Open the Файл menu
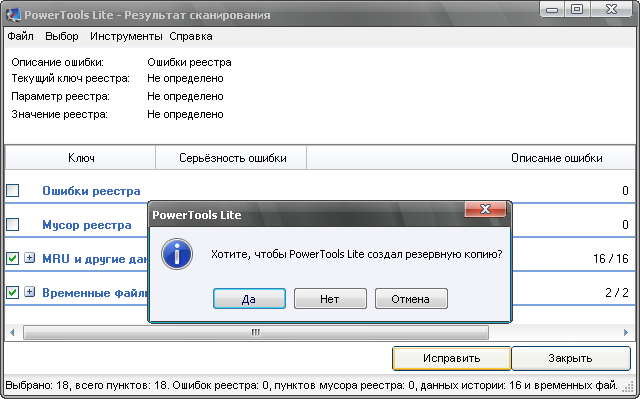 pyautogui.click(x=20, y=36)
